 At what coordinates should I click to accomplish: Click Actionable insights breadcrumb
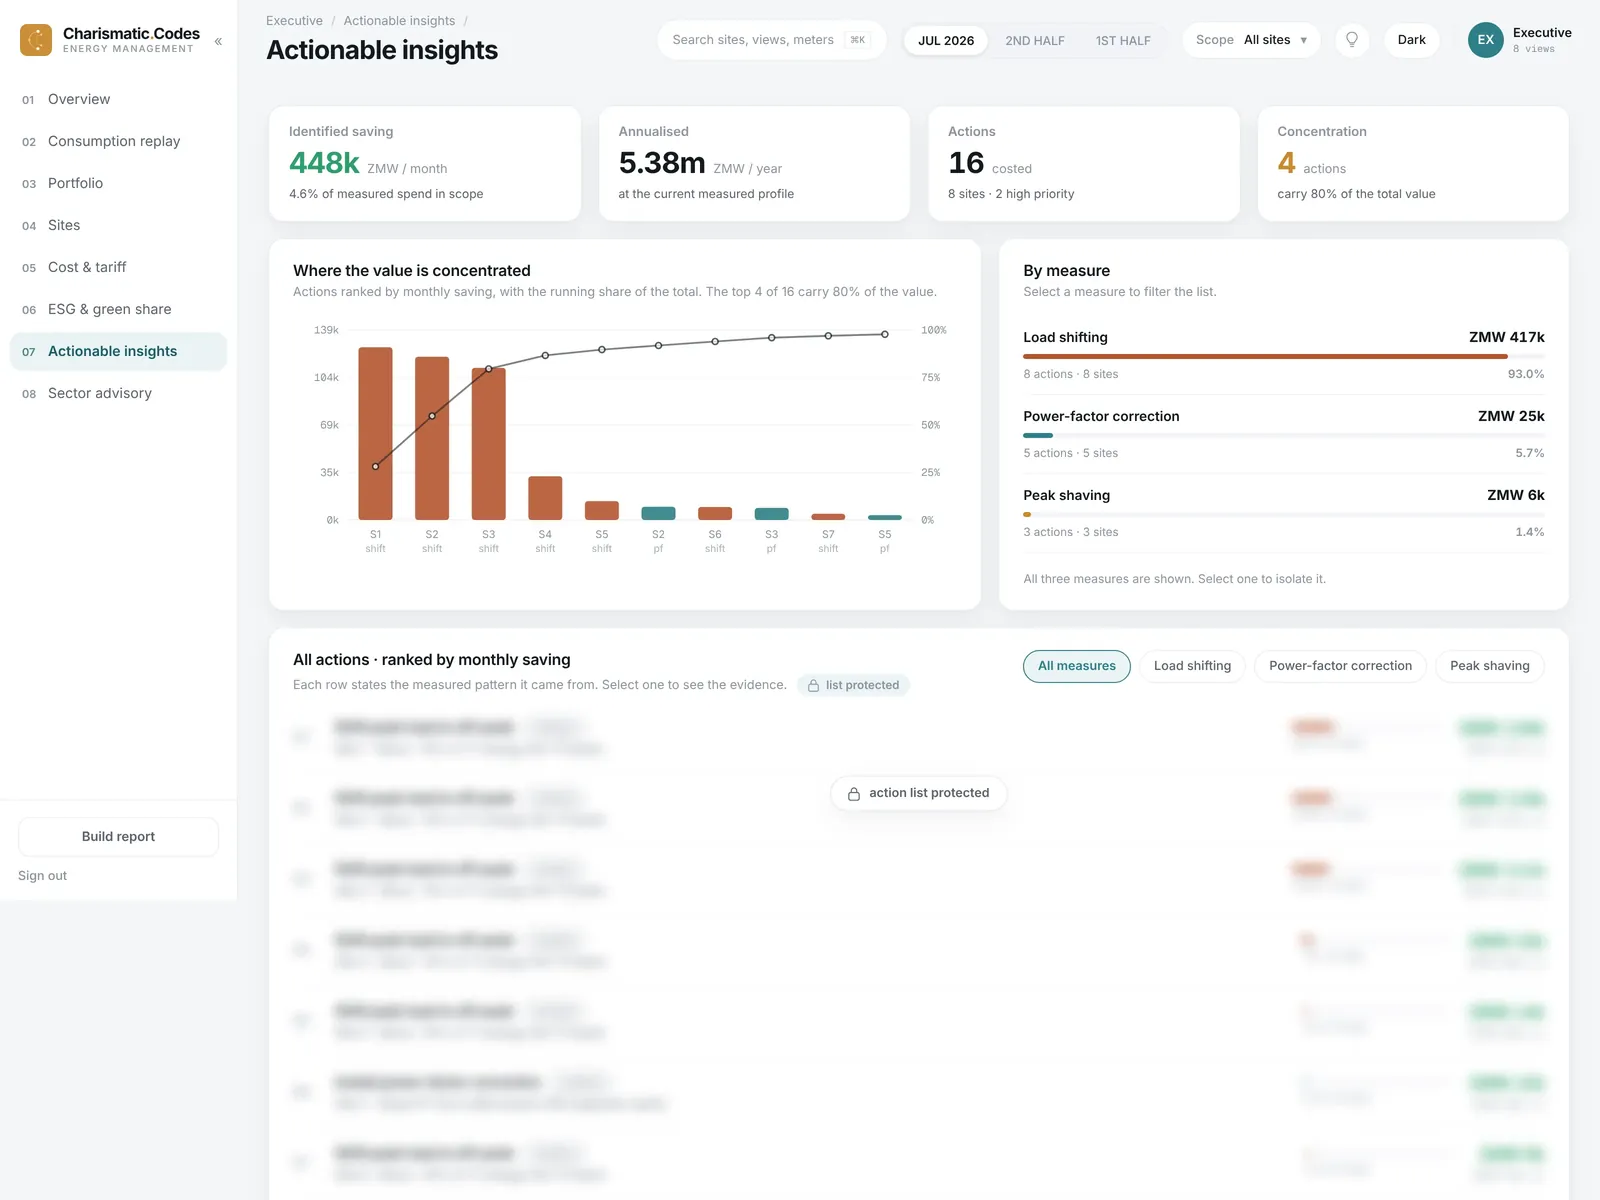point(399,21)
